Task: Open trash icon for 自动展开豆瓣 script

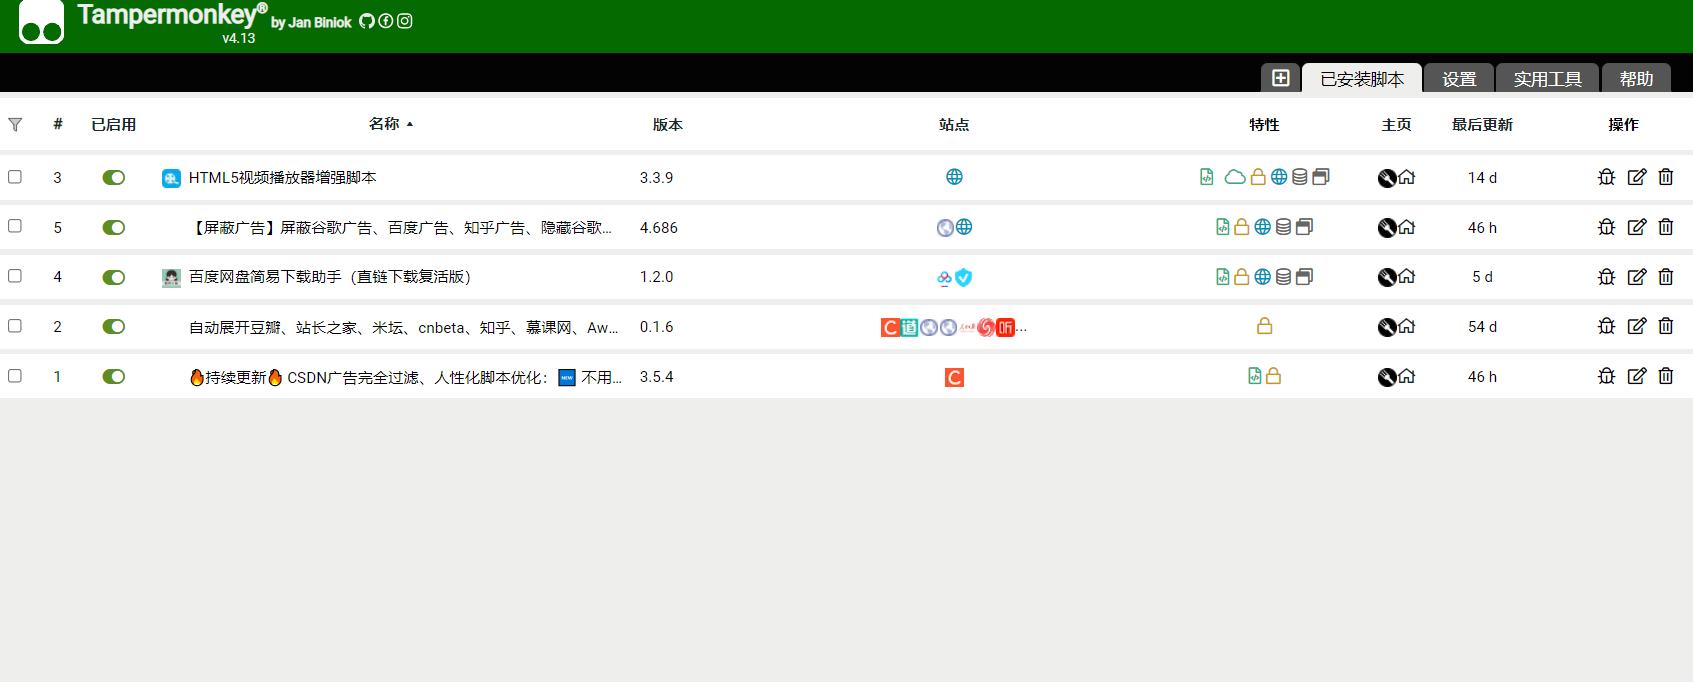Action: click(x=1665, y=326)
